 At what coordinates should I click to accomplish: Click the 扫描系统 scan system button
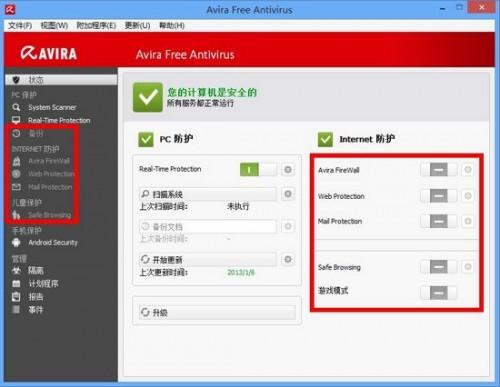(208, 194)
